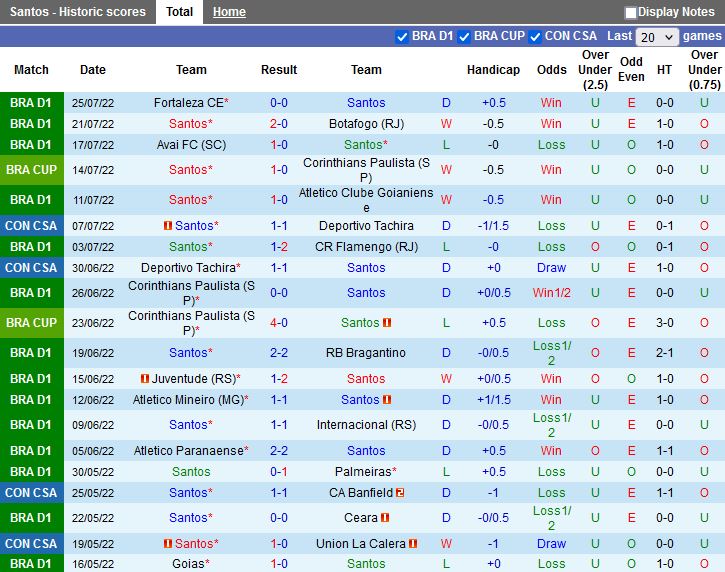The image size is (725, 572).
Task: Open Fortaleza CE team link
Action: [x=189, y=103]
